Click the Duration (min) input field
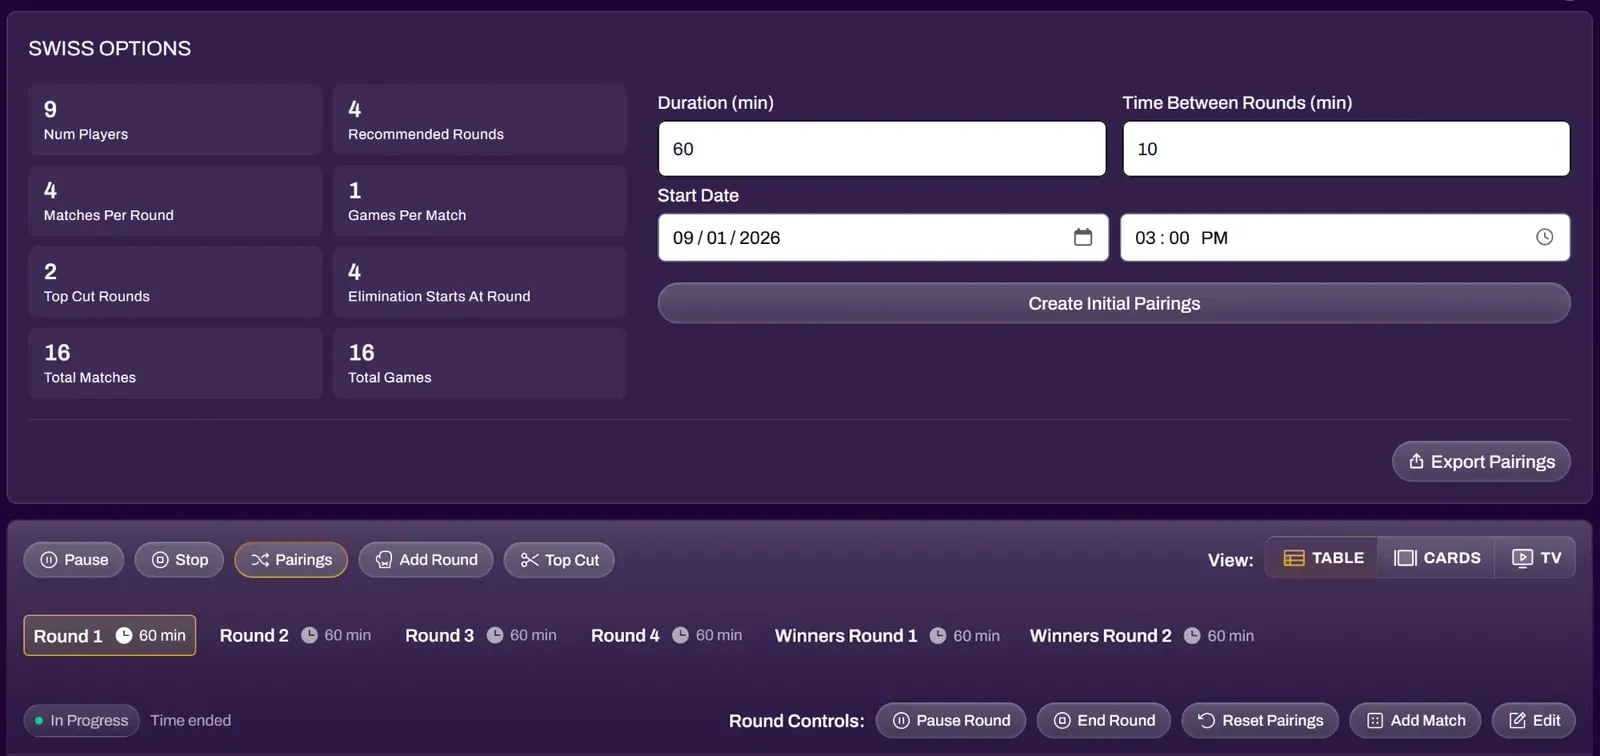Image resolution: width=1600 pixels, height=756 pixels. 882,149
